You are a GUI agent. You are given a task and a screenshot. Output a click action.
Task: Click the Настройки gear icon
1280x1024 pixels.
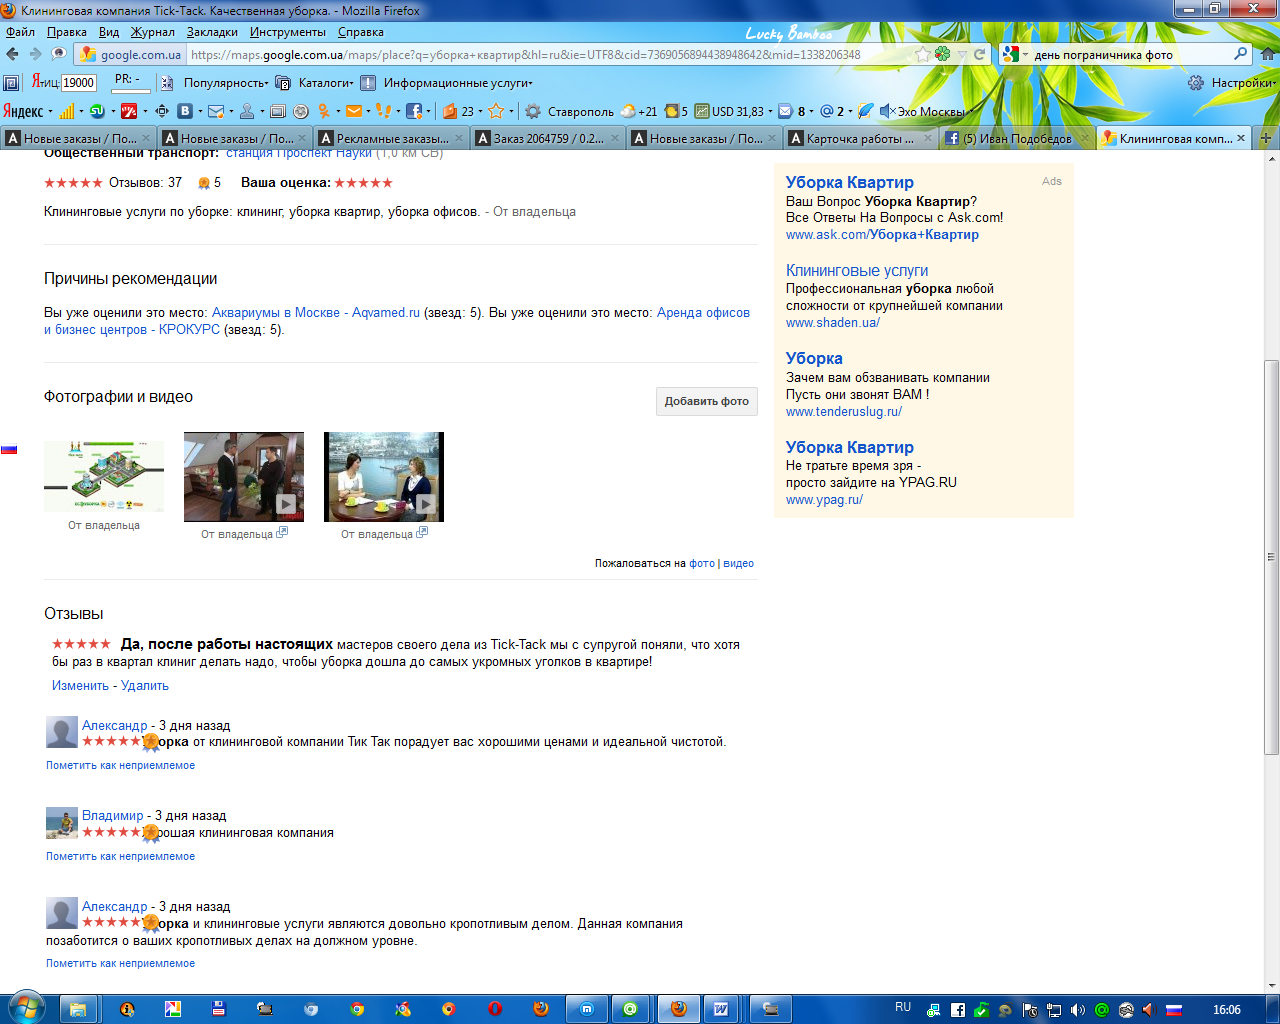(1196, 82)
